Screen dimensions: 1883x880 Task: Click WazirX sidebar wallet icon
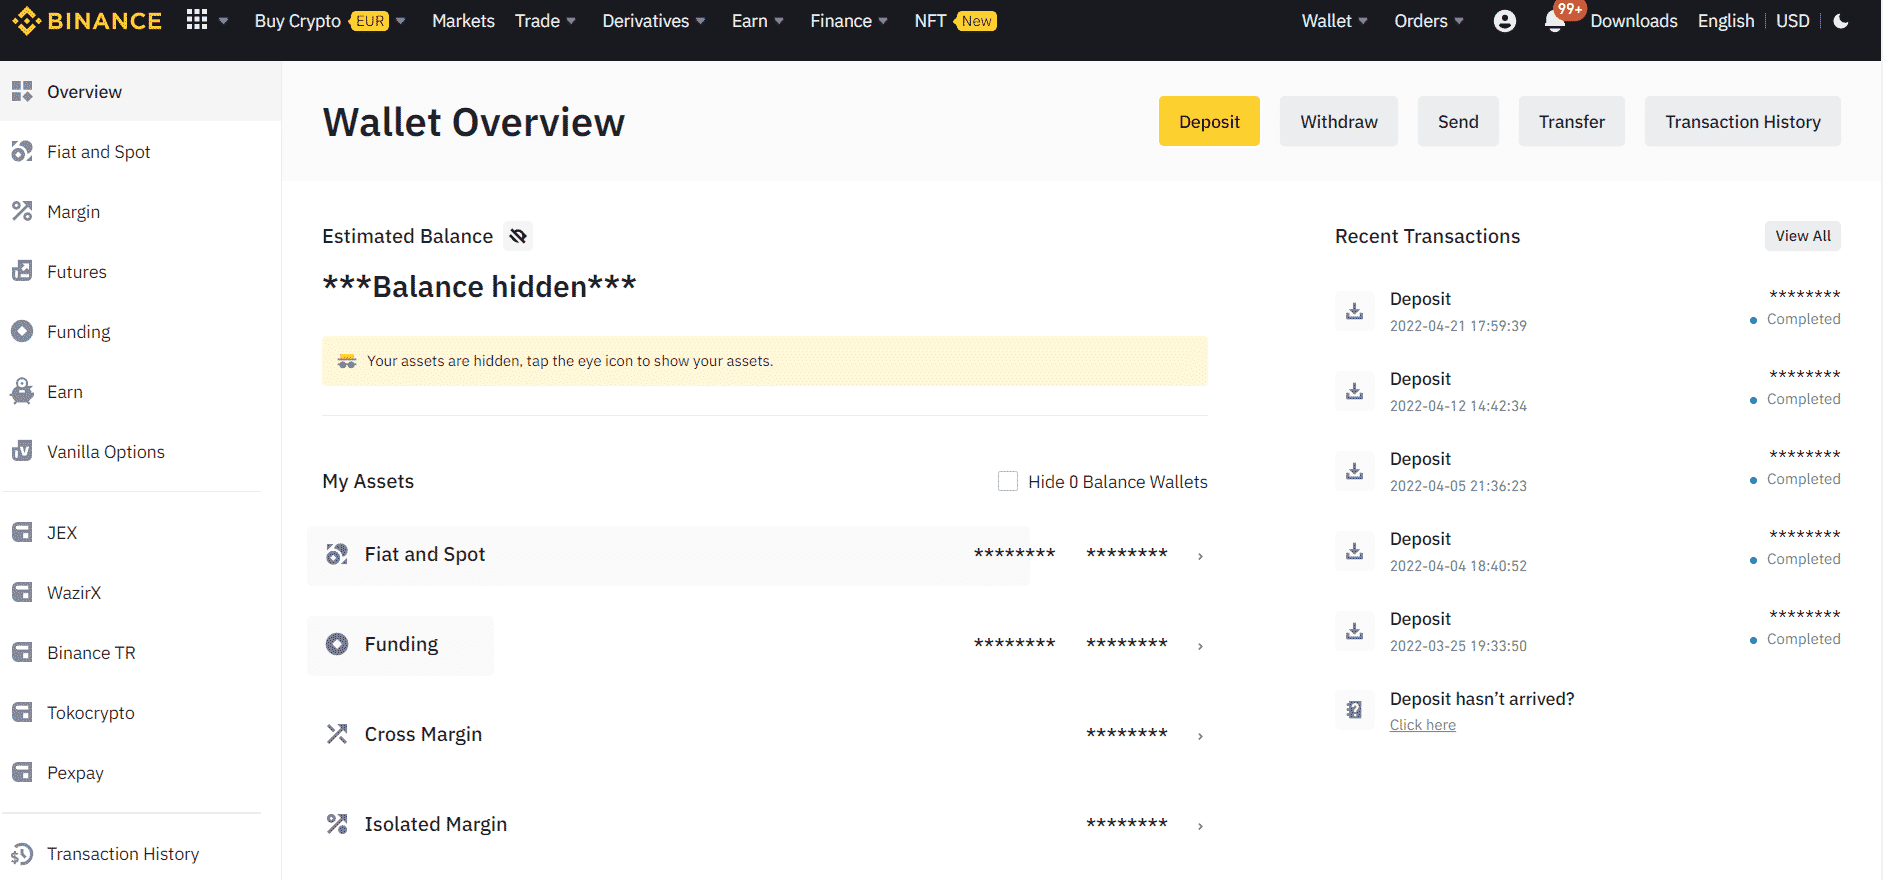[22, 592]
